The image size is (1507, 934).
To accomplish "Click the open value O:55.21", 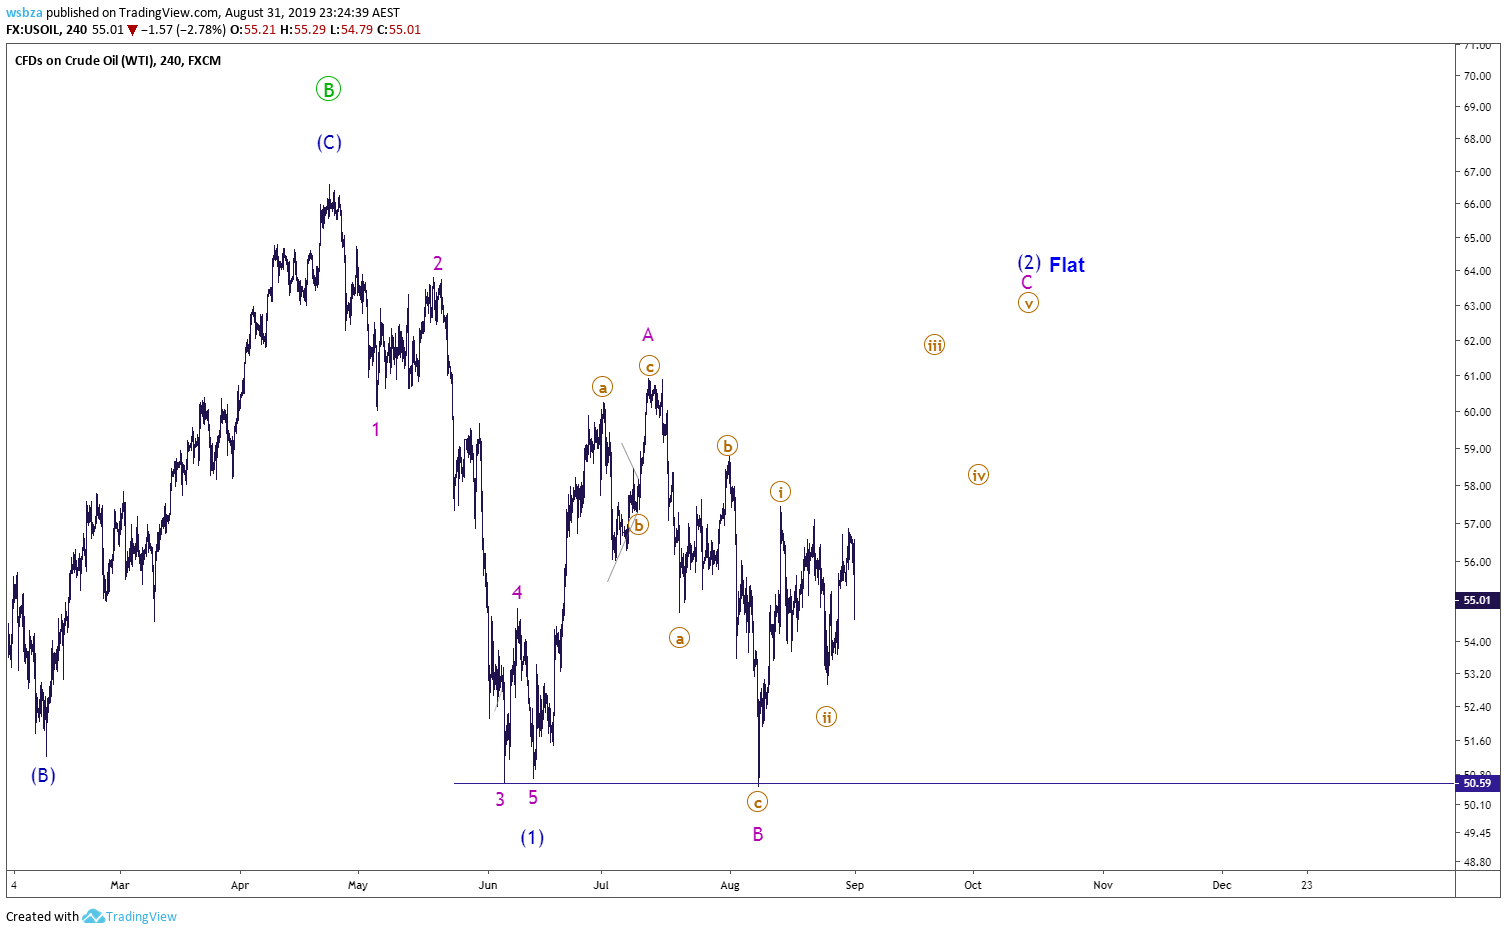I will click(x=253, y=30).
